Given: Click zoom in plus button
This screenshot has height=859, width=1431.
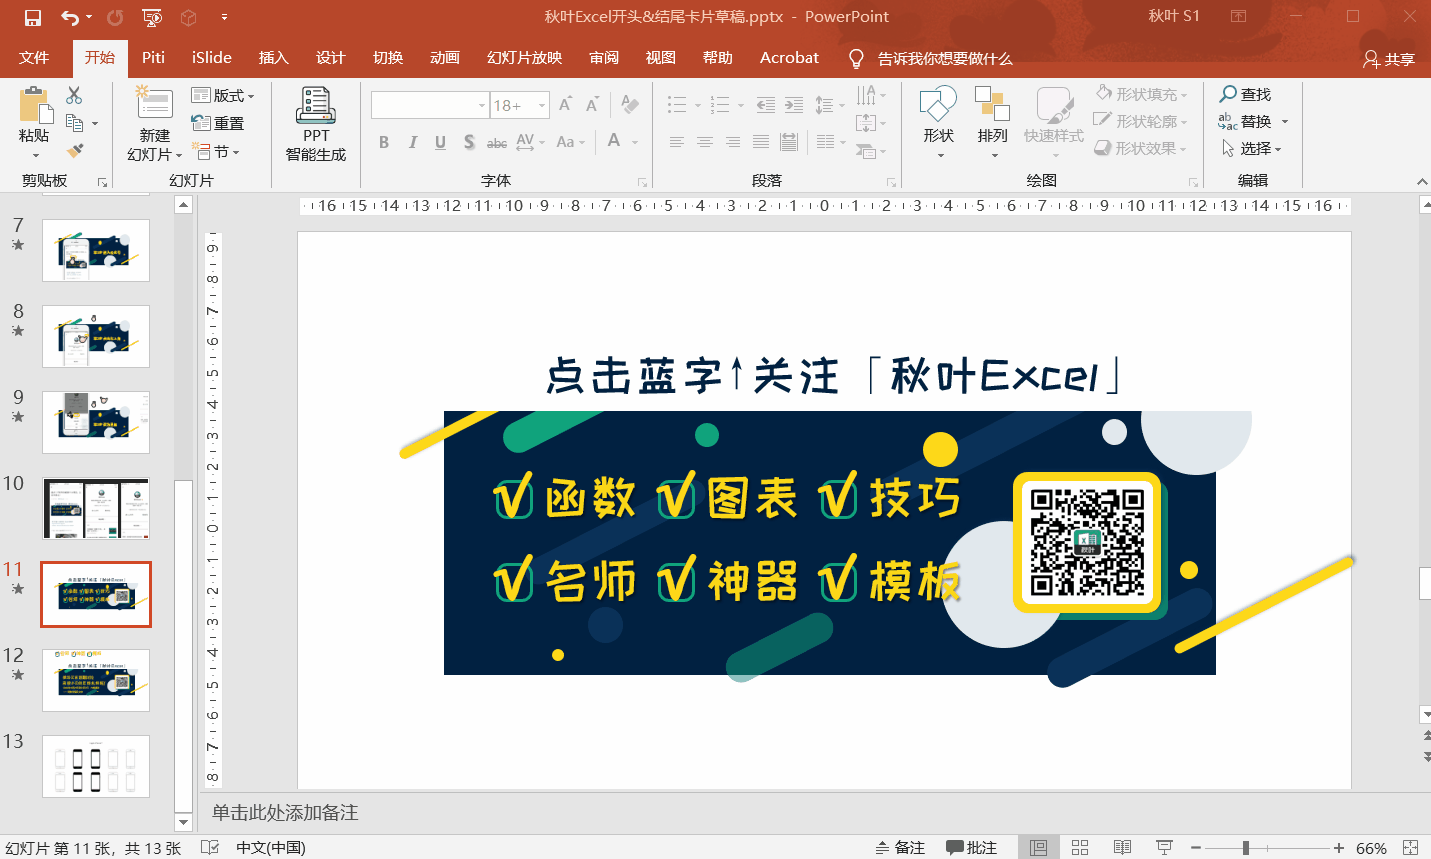Looking at the screenshot, I should 1338,847.
